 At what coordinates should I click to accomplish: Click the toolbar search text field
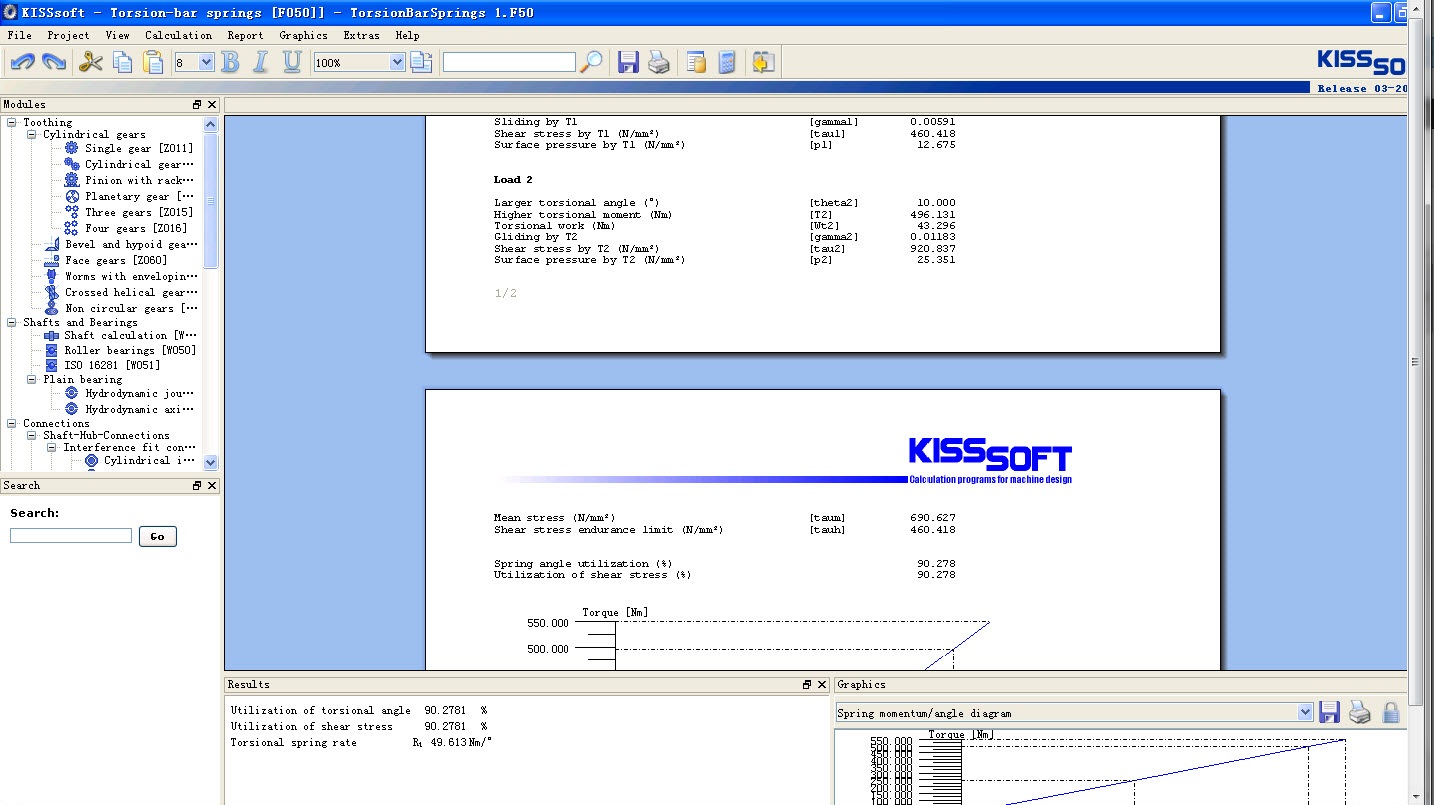[x=509, y=62]
